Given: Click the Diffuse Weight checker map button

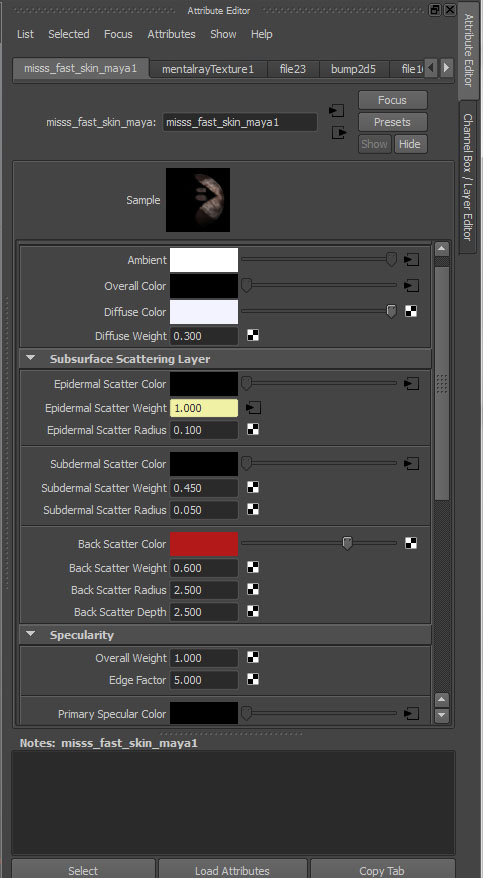Looking at the screenshot, I should point(253,335).
